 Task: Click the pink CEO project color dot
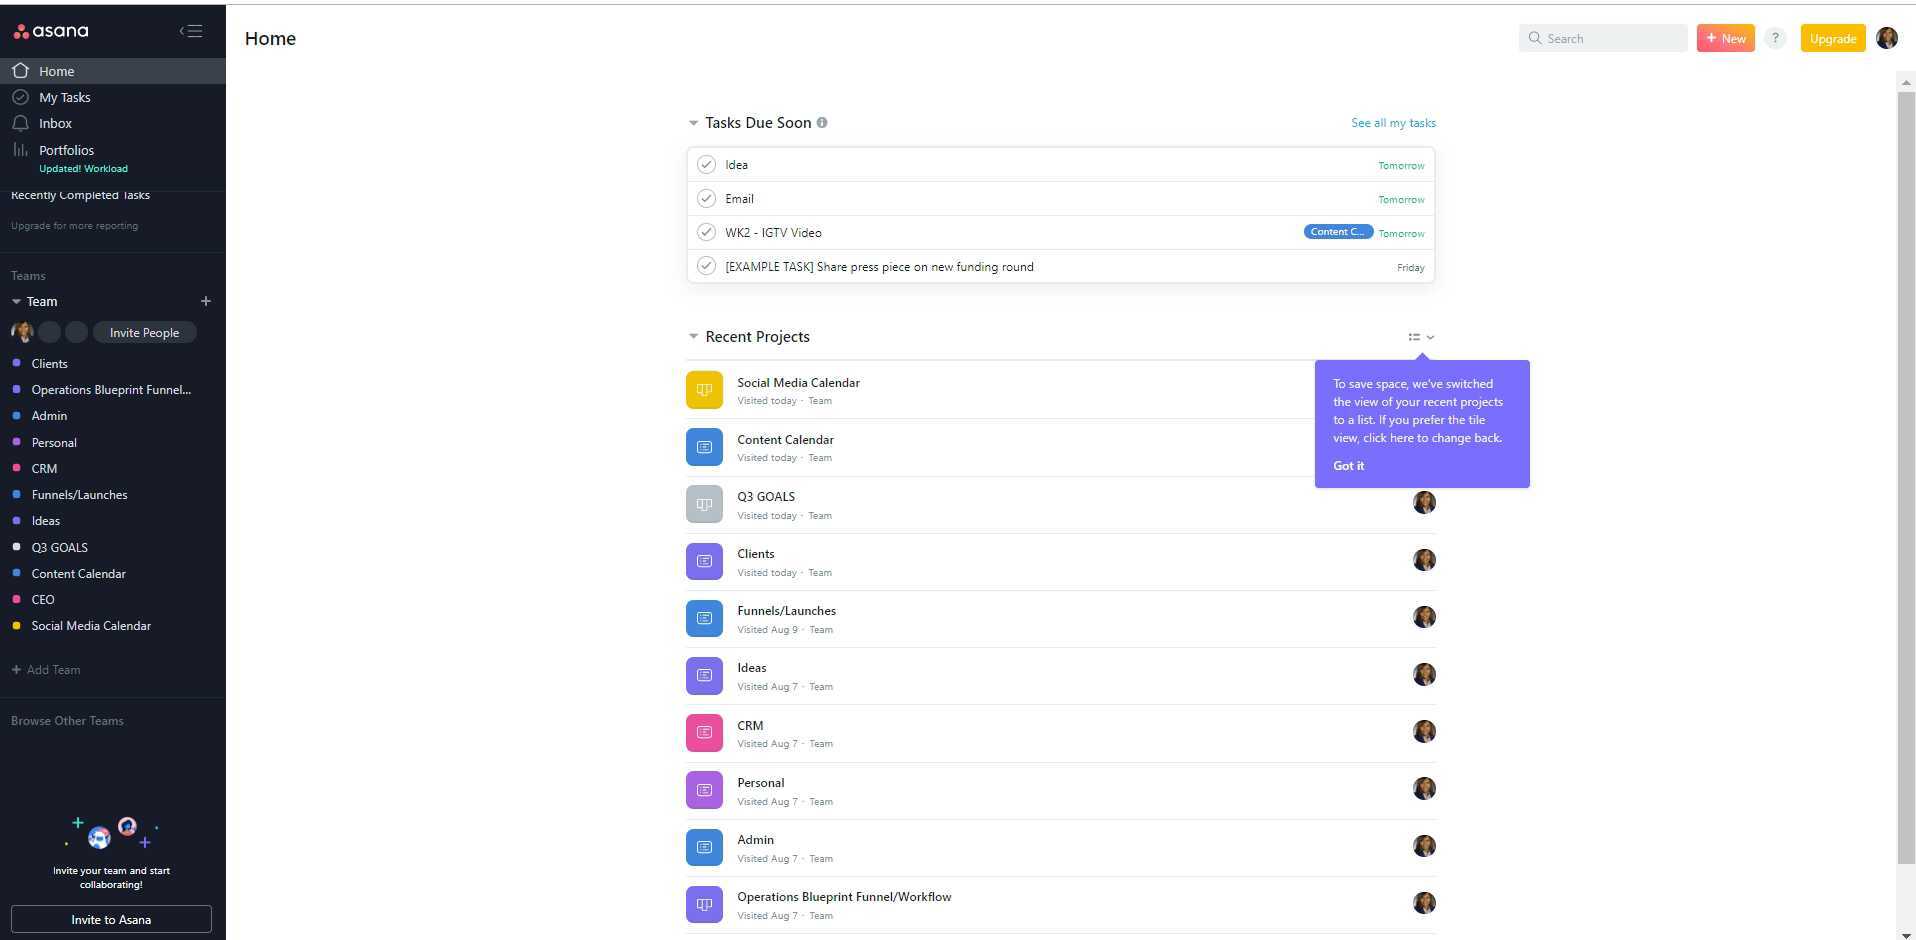(16, 600)
